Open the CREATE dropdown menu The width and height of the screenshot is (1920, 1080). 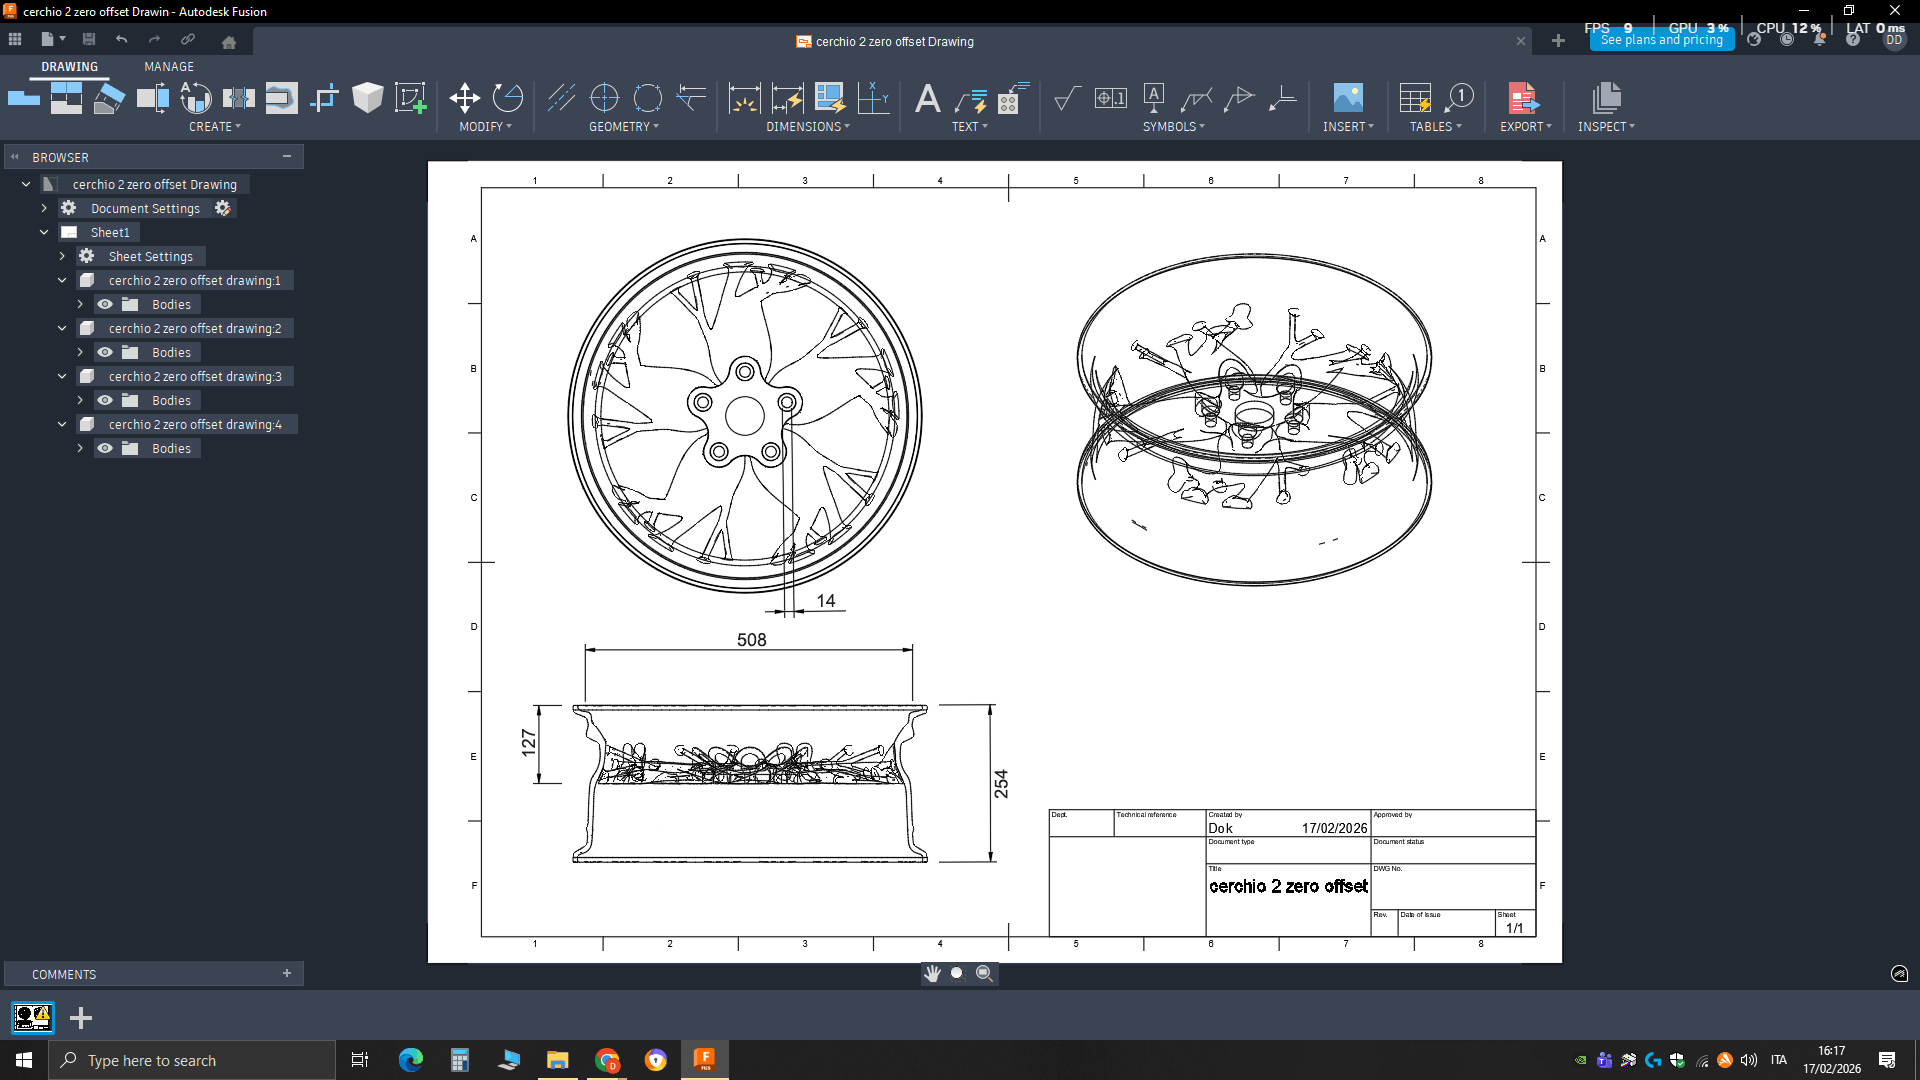pyautogui.click(x=214, y=127)
